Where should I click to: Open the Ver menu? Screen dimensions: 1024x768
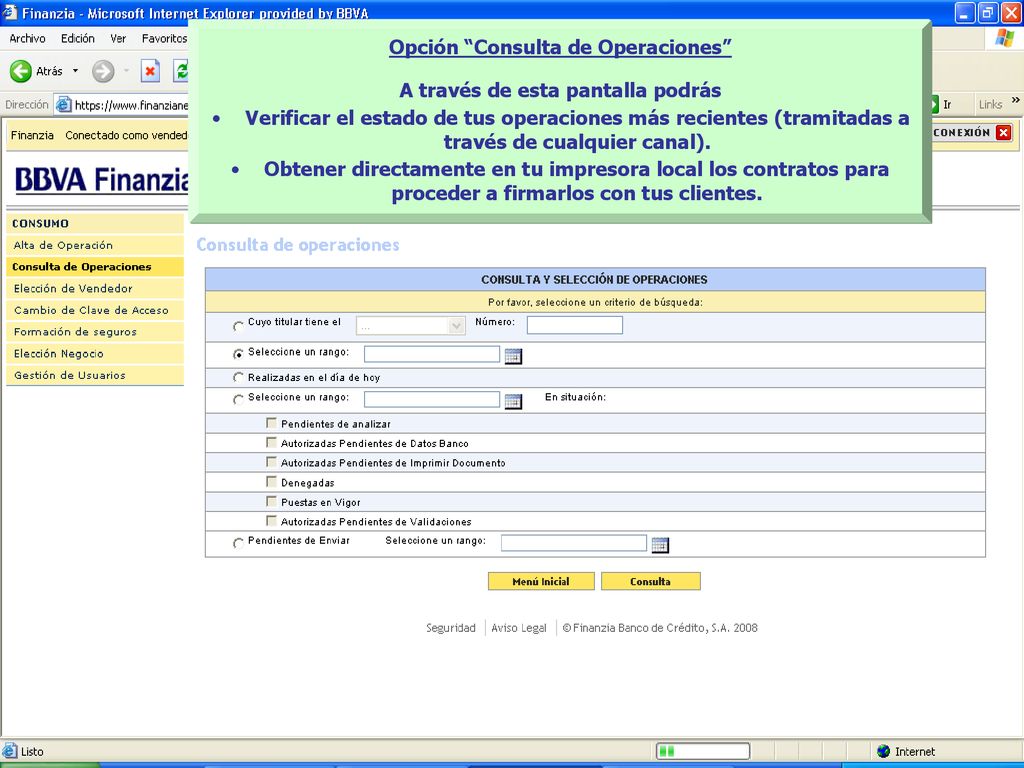[118, 39]
